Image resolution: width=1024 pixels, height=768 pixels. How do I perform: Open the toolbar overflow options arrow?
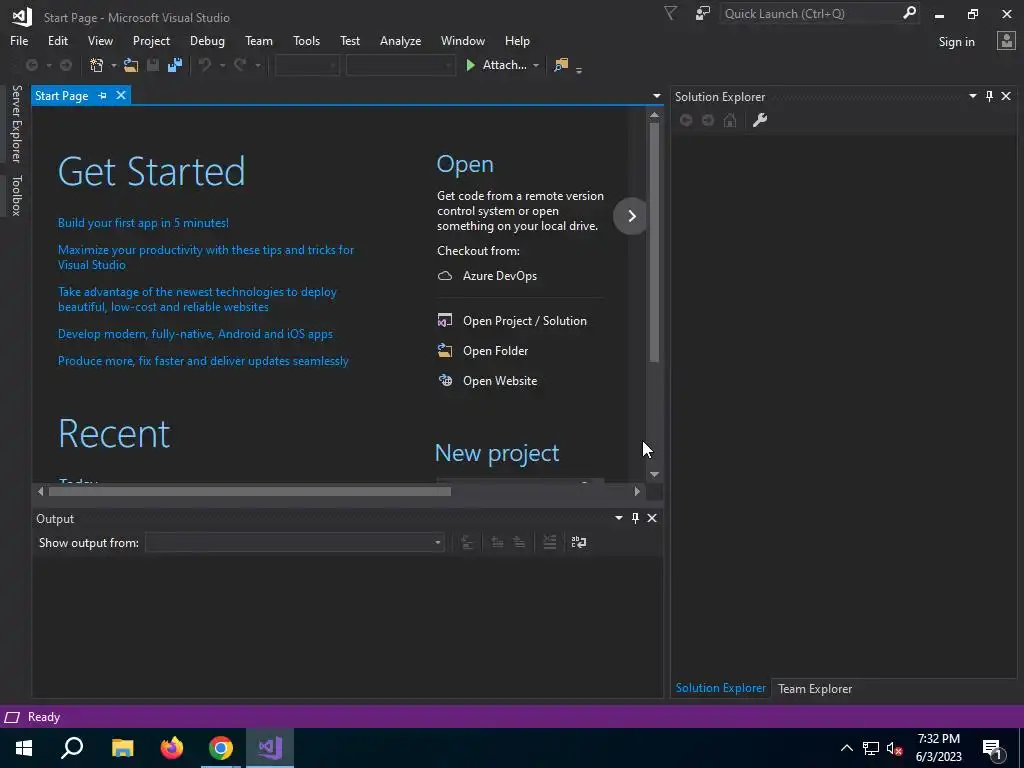click(x=579, y=69)
